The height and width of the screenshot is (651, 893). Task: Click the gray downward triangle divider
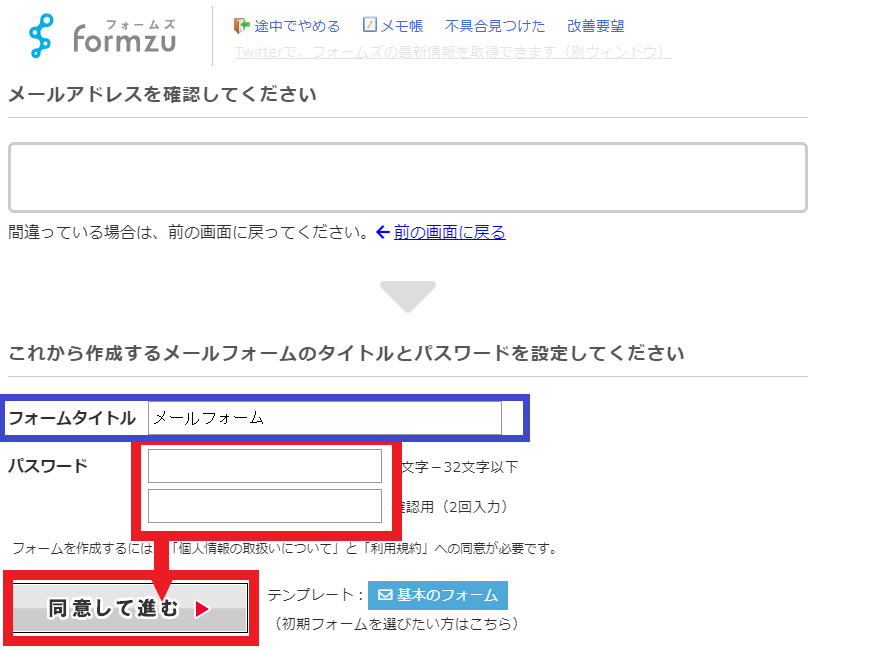tap(408, 297)
